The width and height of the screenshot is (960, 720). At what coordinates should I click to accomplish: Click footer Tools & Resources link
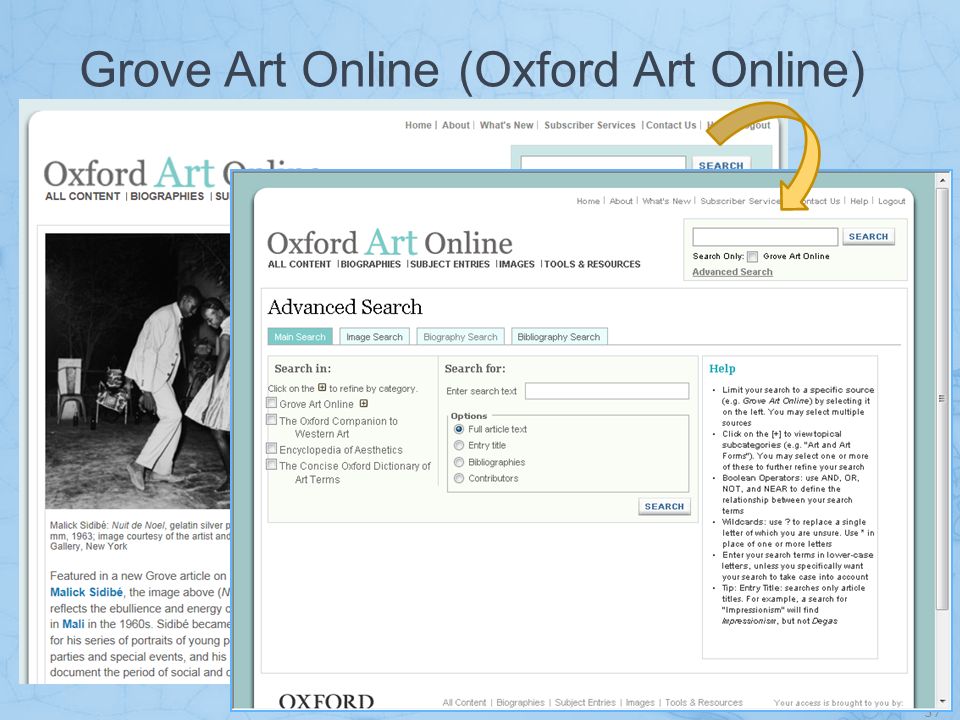click(x=703, y=702)
